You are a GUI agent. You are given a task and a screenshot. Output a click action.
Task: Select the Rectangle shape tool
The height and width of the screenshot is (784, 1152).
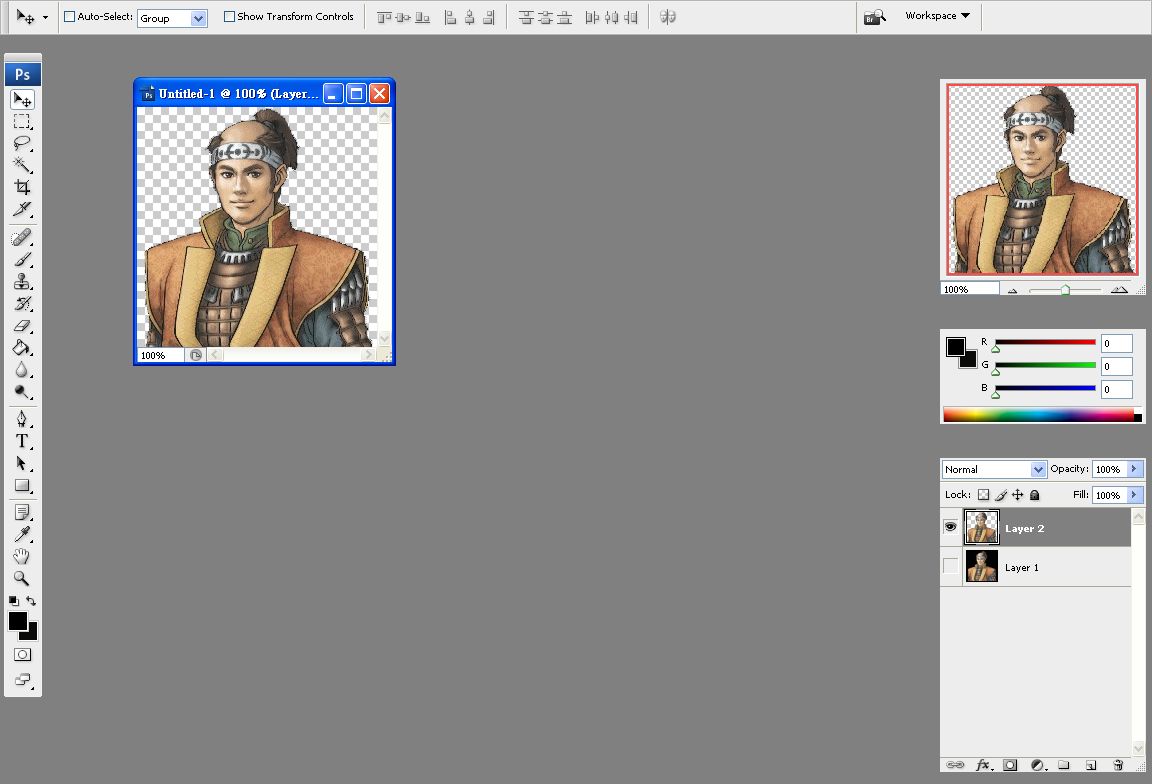click(22, 485)
